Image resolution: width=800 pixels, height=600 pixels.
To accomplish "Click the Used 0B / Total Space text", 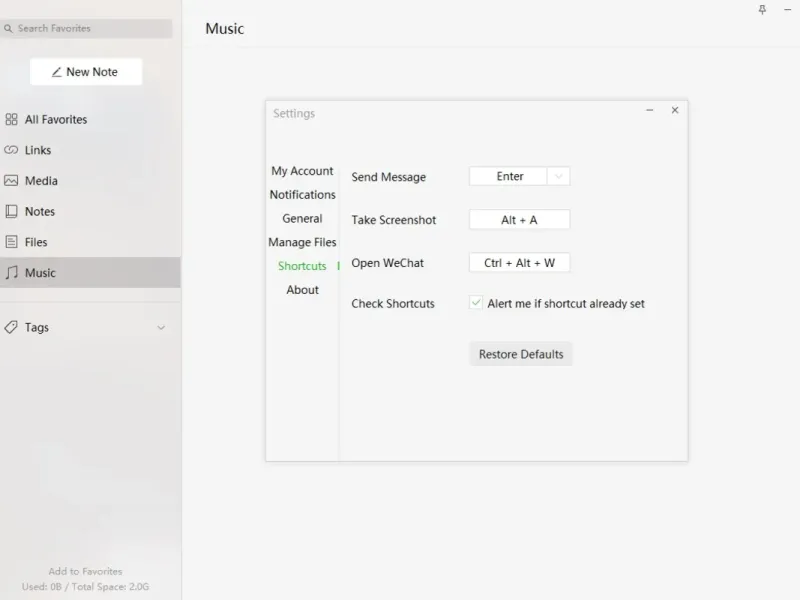I will [x=85, y=587].
